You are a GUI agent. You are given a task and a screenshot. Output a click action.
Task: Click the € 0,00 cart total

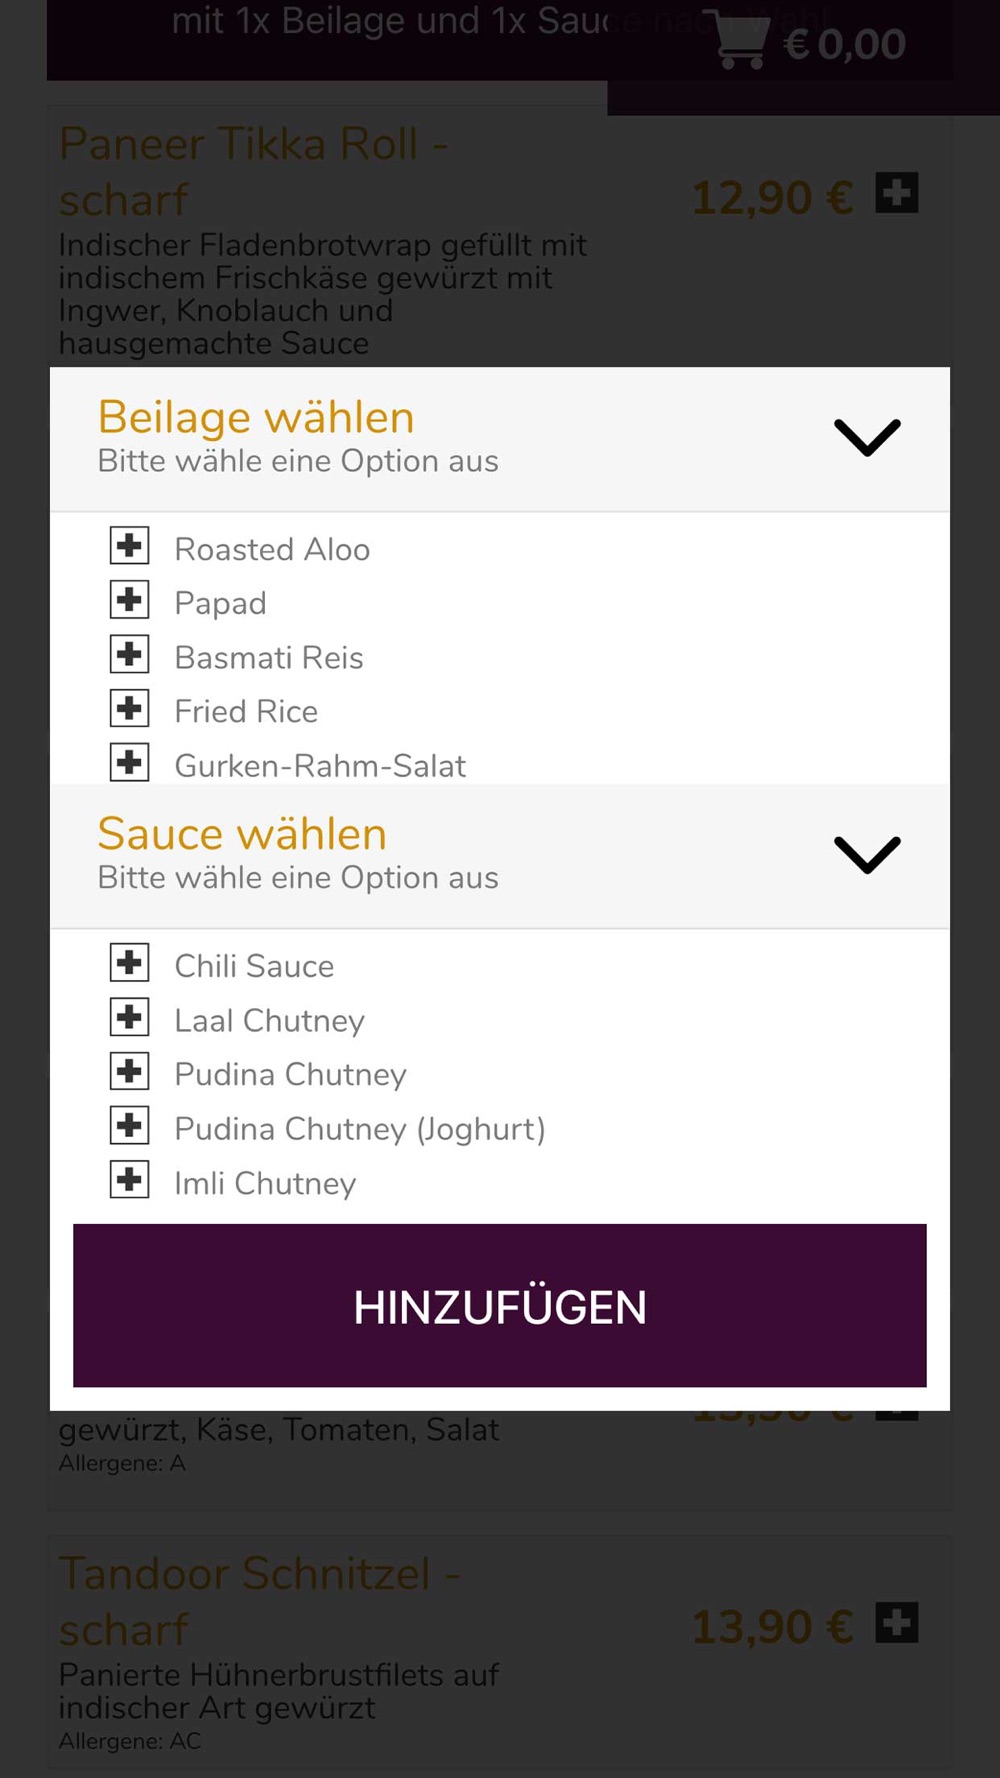point(845,44)
